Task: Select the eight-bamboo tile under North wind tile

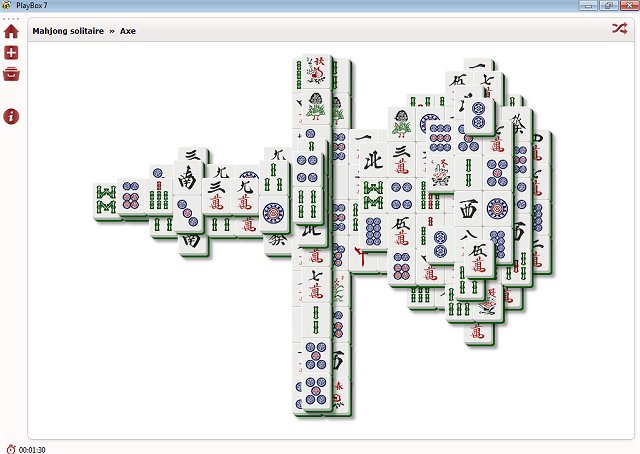Action: click(x=373, y=196)
